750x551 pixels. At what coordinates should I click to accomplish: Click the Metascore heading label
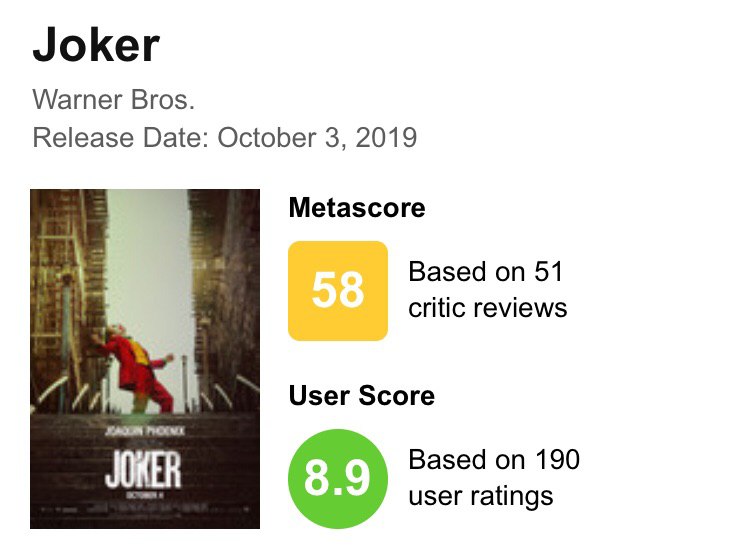click(357, 208)
